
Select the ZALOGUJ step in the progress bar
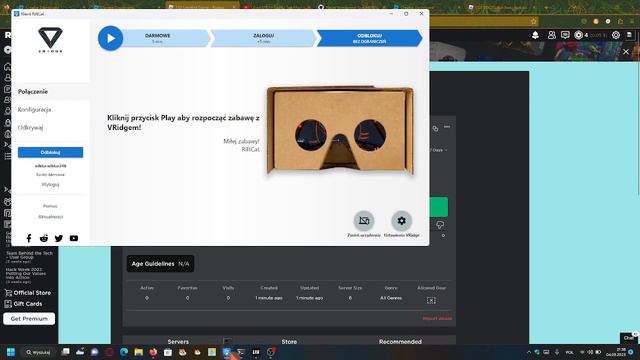264,38
